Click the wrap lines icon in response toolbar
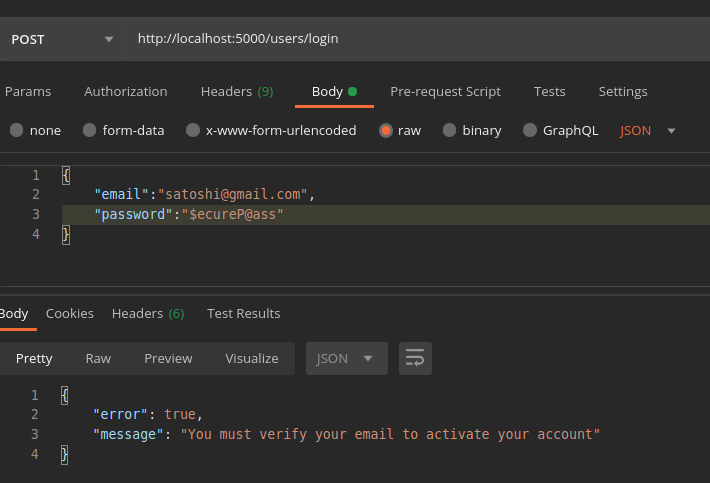Image resolution: width=710 pixels, height=483 pixels. coord(415,358)
